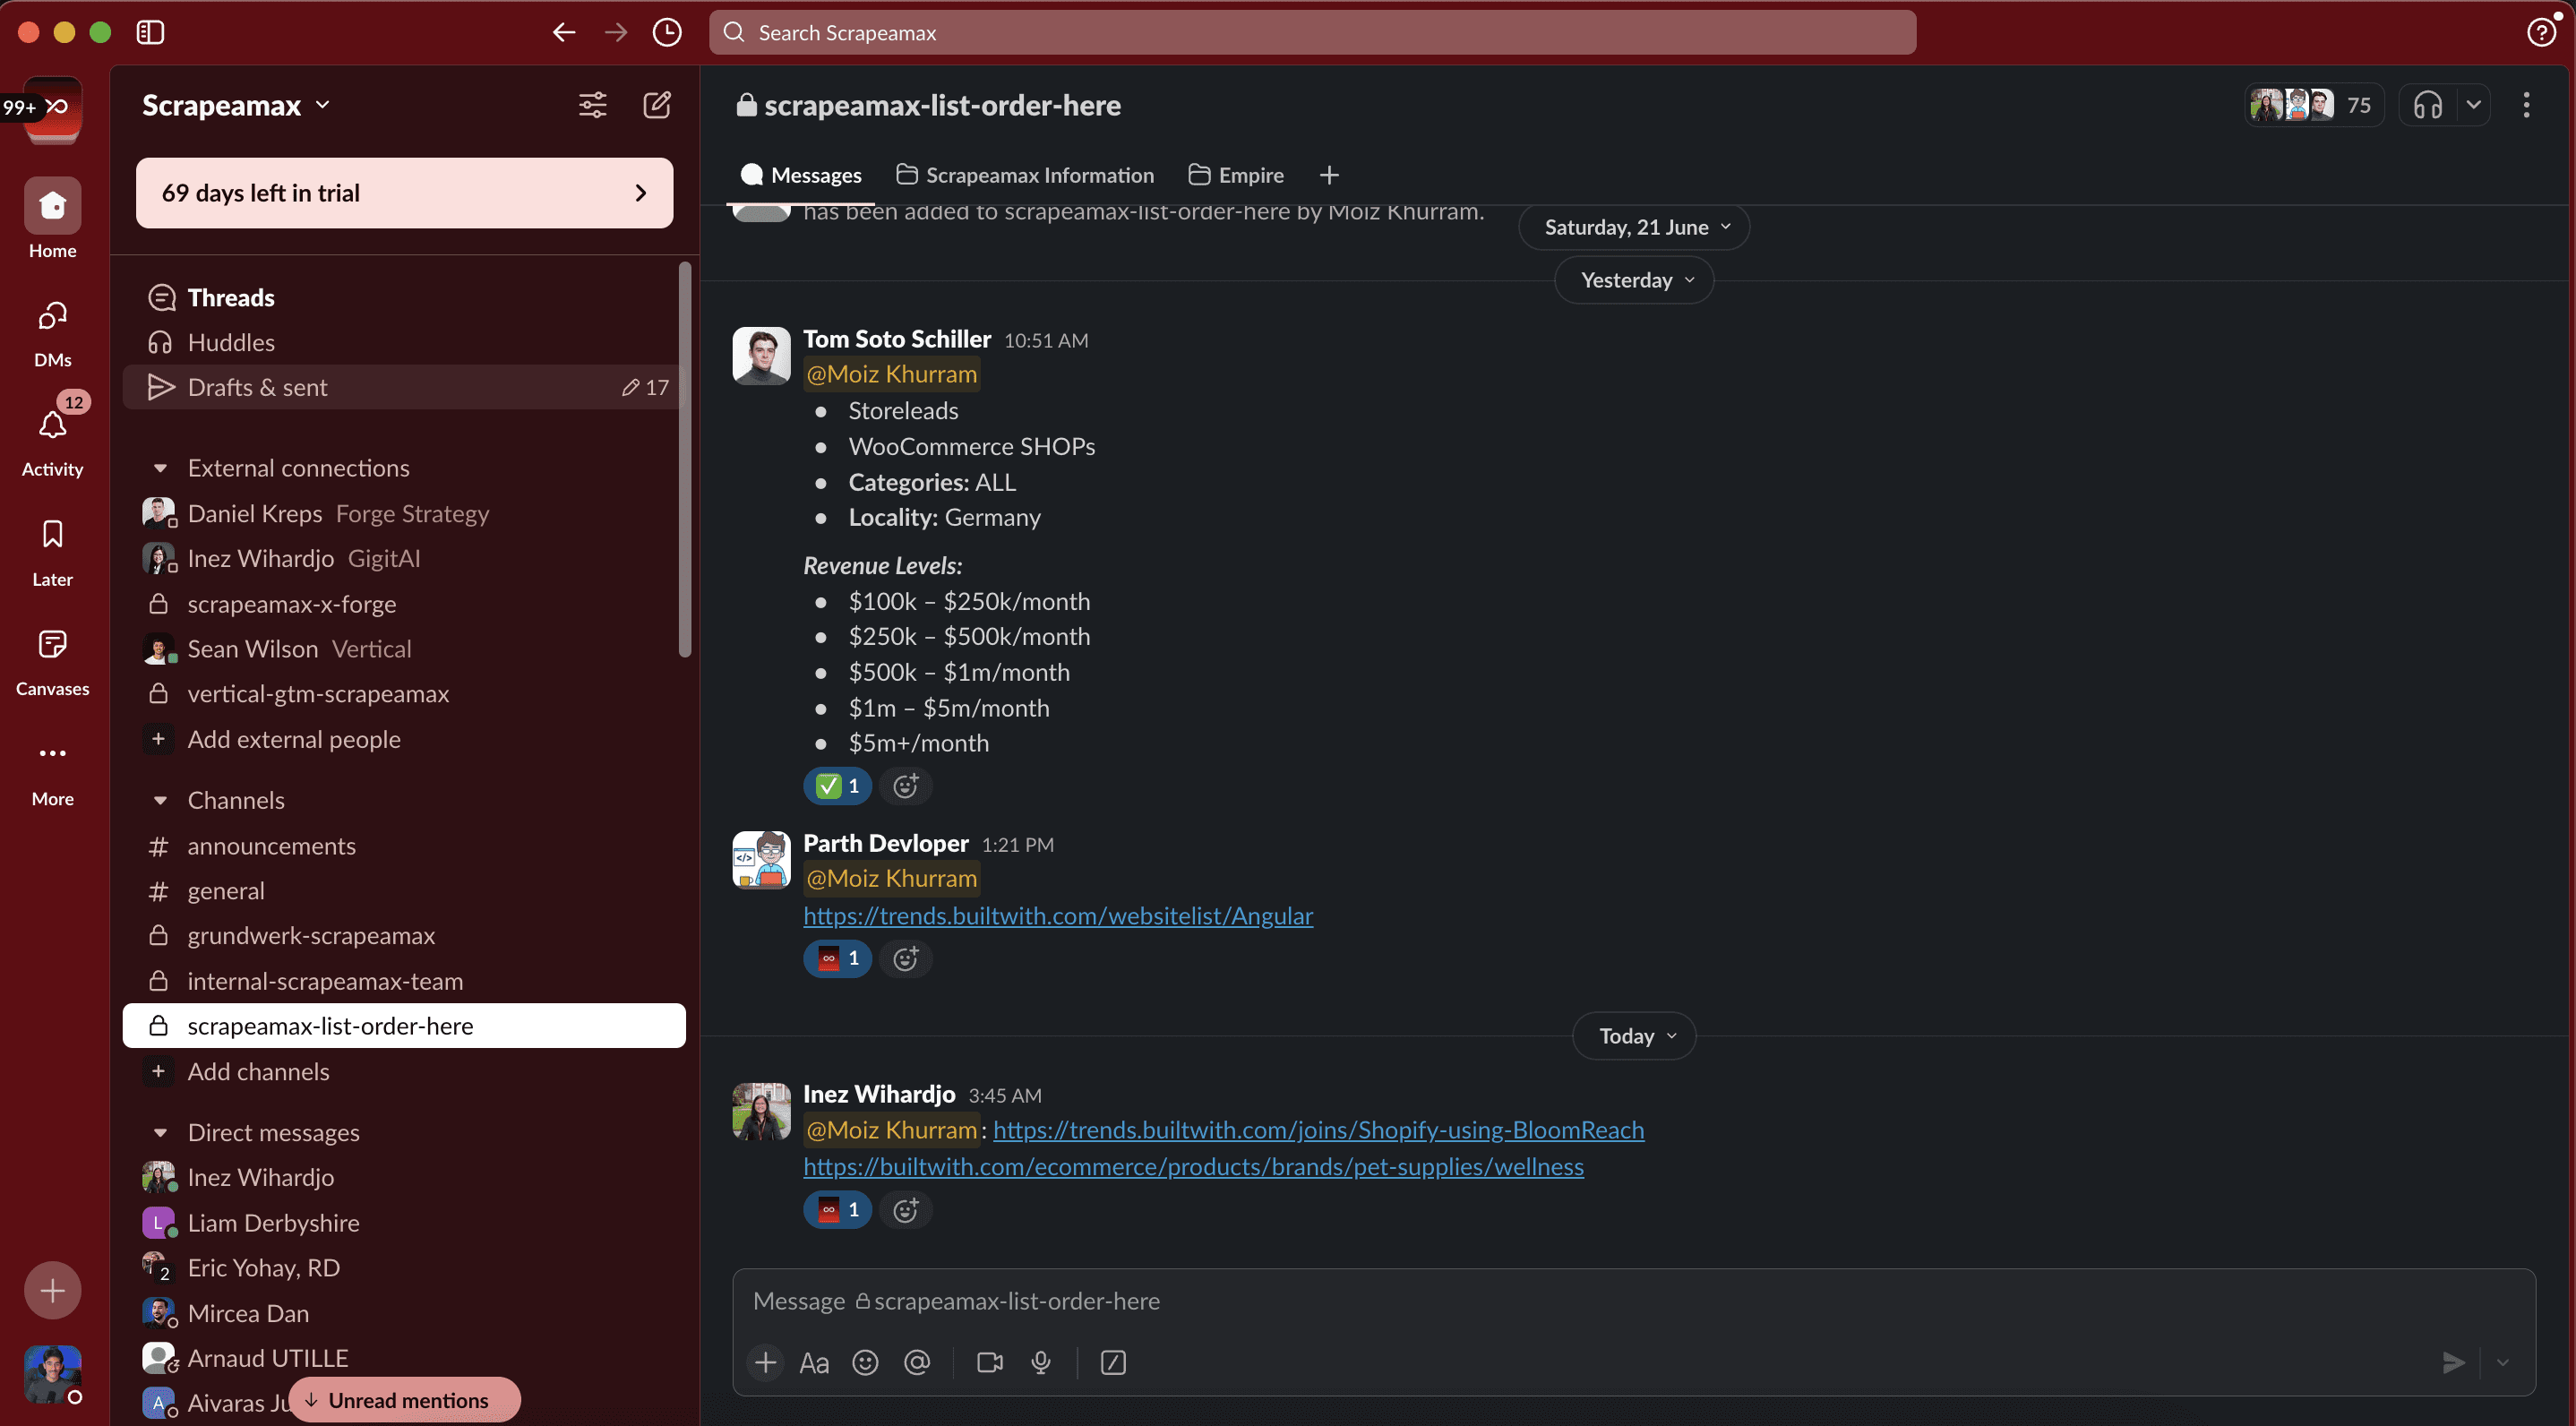Image resolution: width=2576 pixels, height=1426 pixels.
Task: Jump to Unread mentions
Action: coord(404,1400)
